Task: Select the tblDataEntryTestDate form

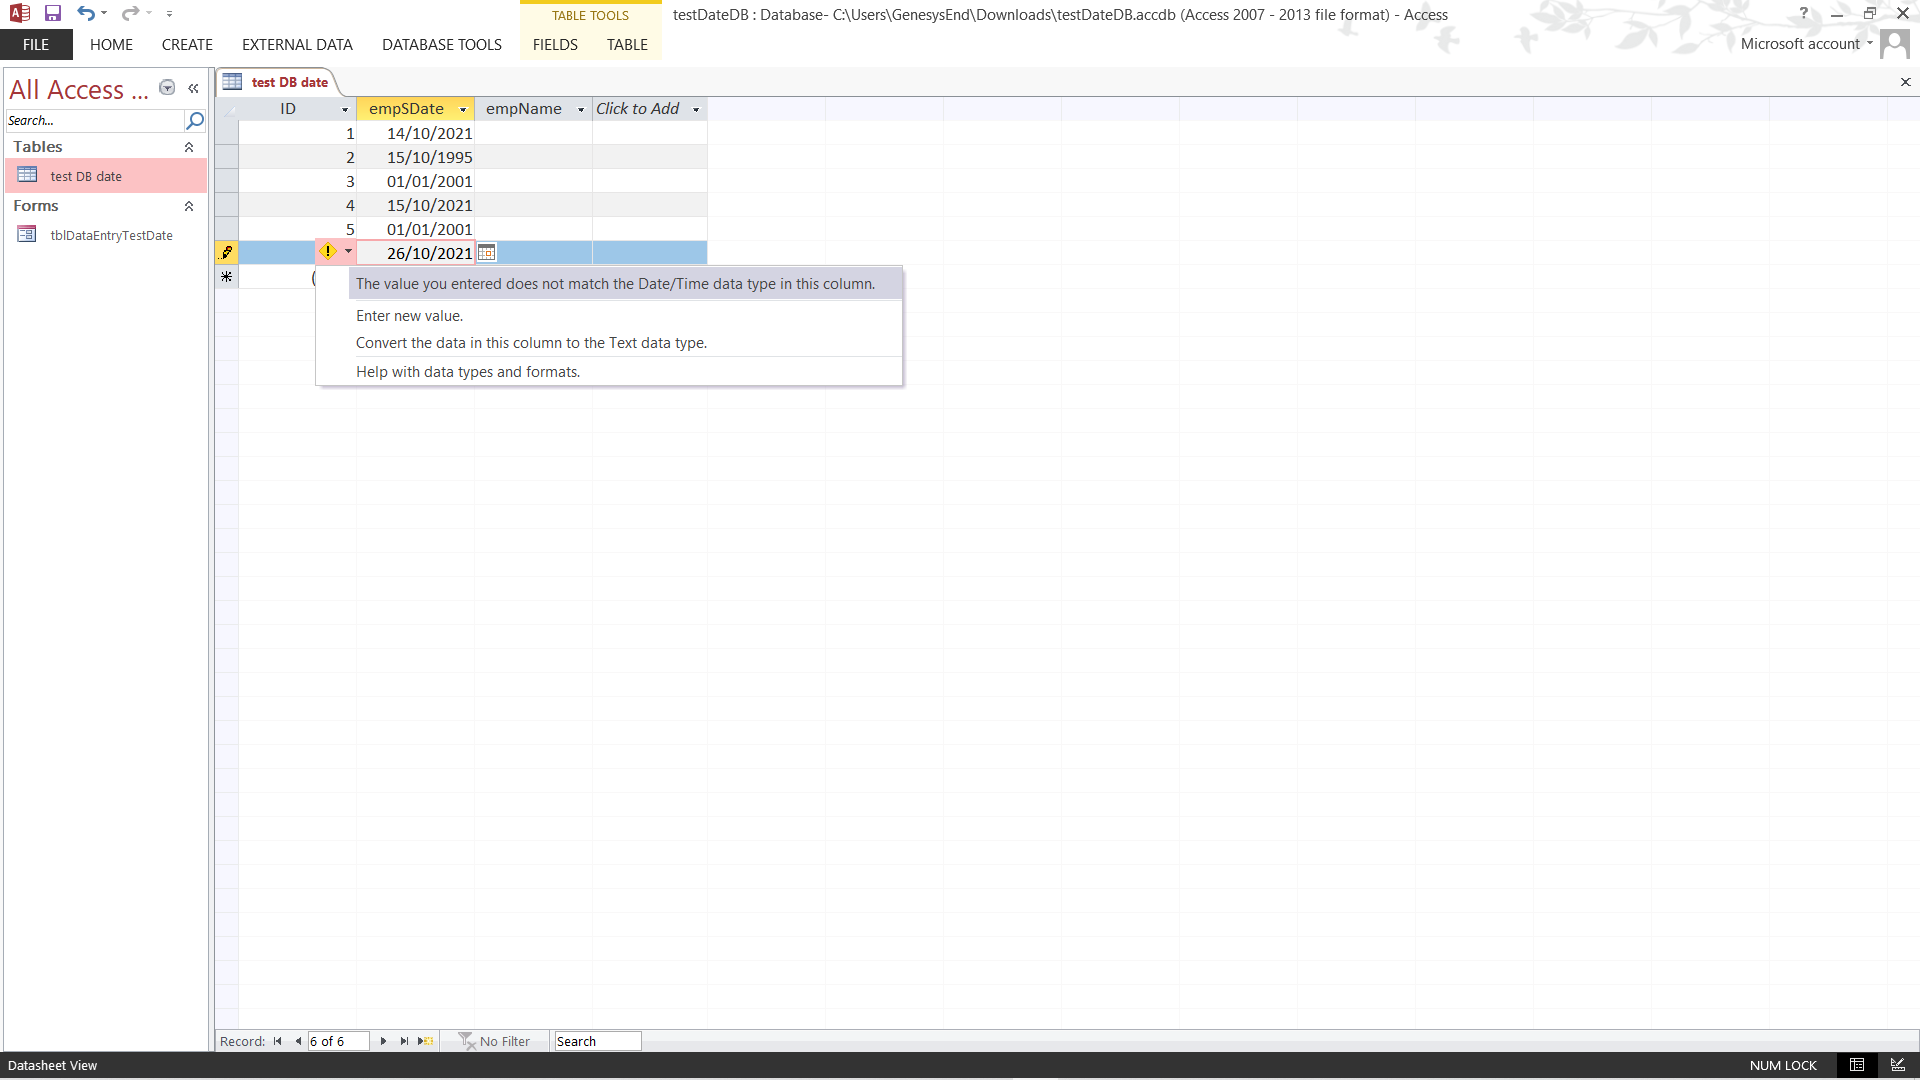Action: (105, 235)
